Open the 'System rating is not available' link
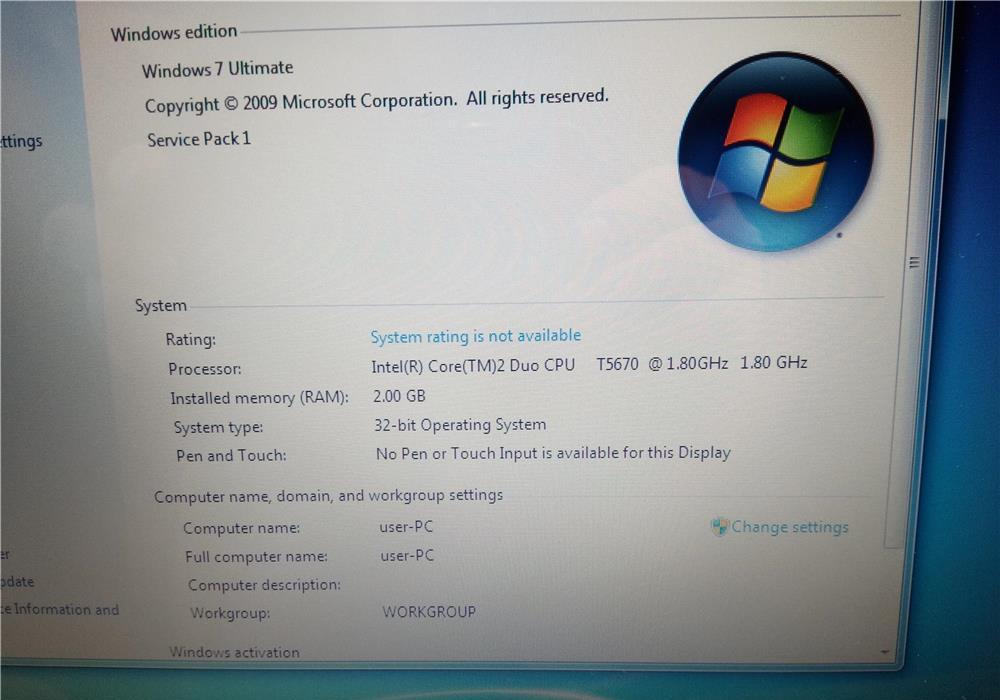Viewport: 1000px width, 700px height. [x=476, y=336]
